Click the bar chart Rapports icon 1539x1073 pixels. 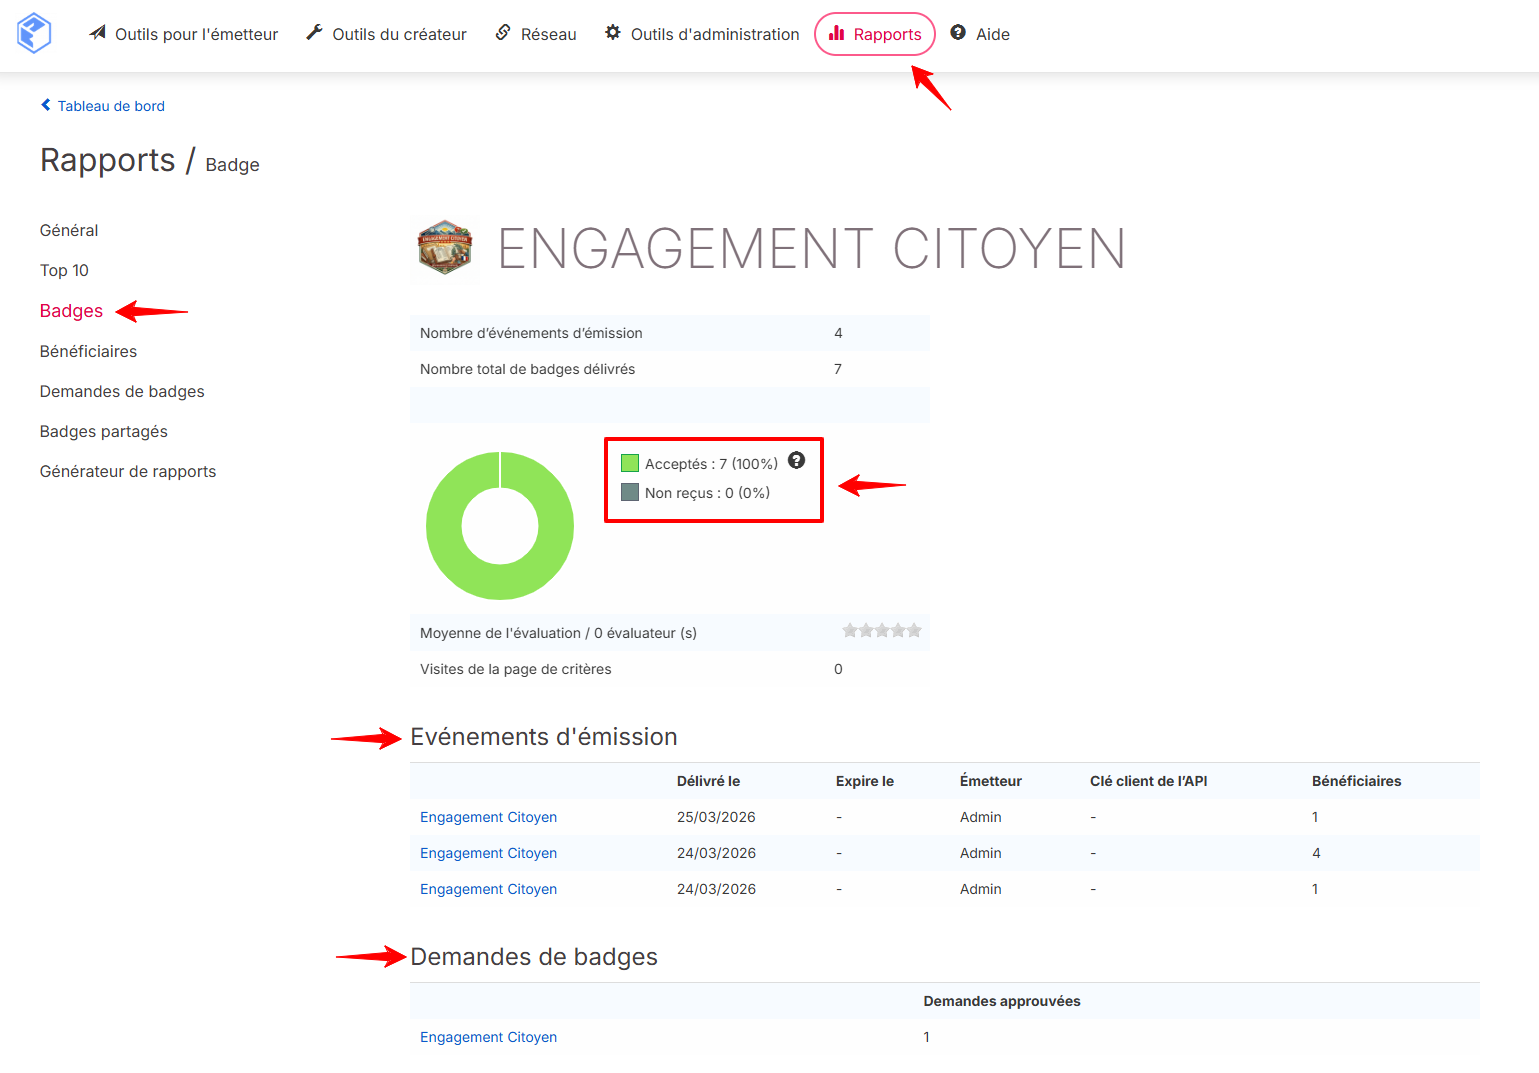point(837,33)
